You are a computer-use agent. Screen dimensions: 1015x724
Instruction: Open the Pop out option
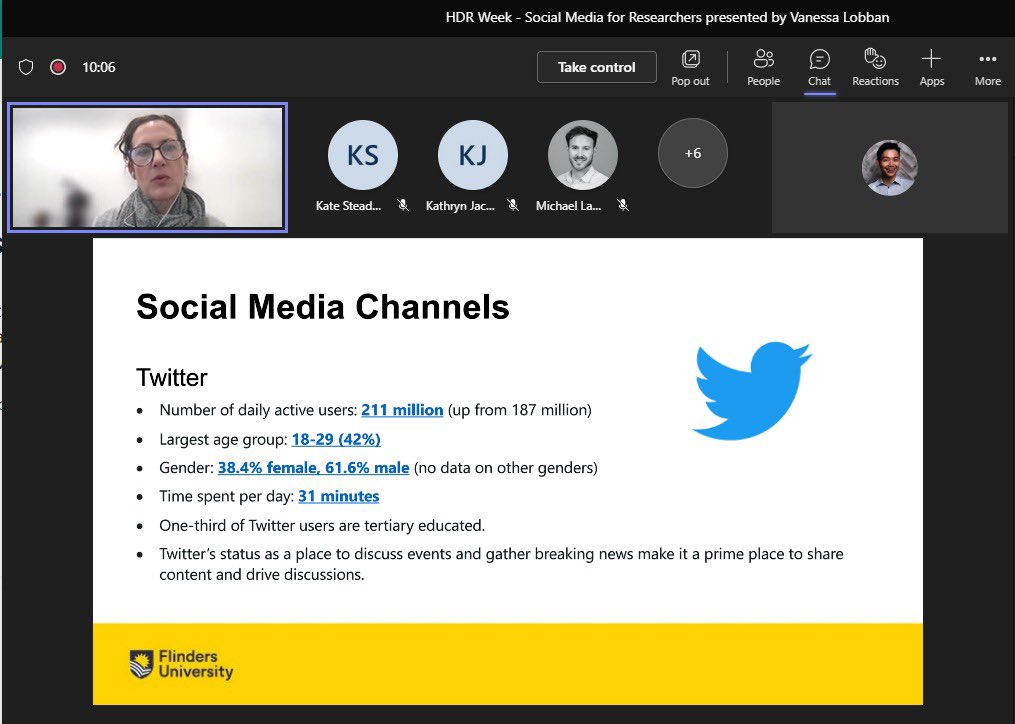click(690, 67)
